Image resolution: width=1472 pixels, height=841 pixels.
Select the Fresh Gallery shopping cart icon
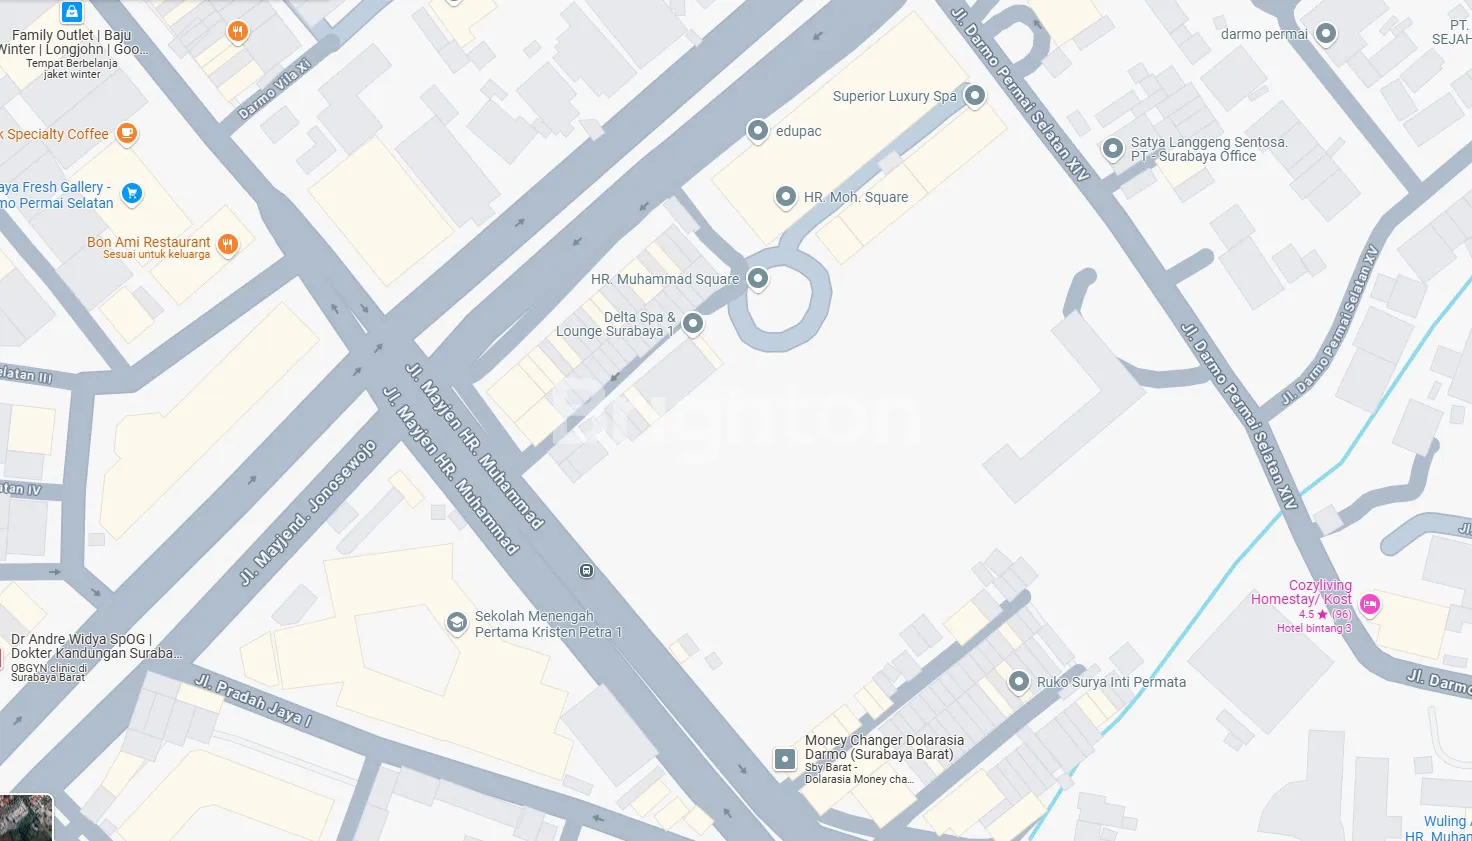point(132,194)
